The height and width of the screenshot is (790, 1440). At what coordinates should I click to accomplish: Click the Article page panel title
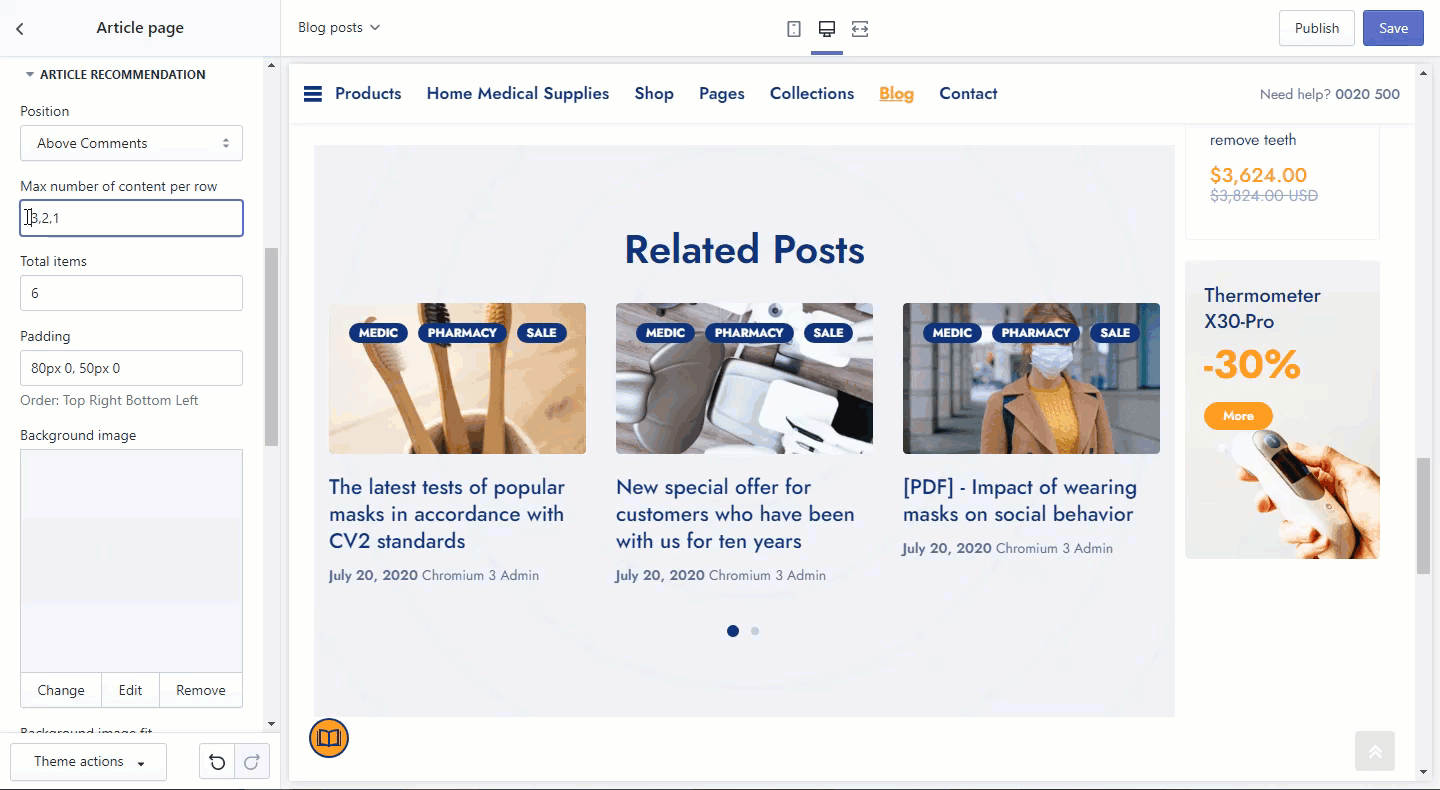pyautogui.click(x=140, y=28)
